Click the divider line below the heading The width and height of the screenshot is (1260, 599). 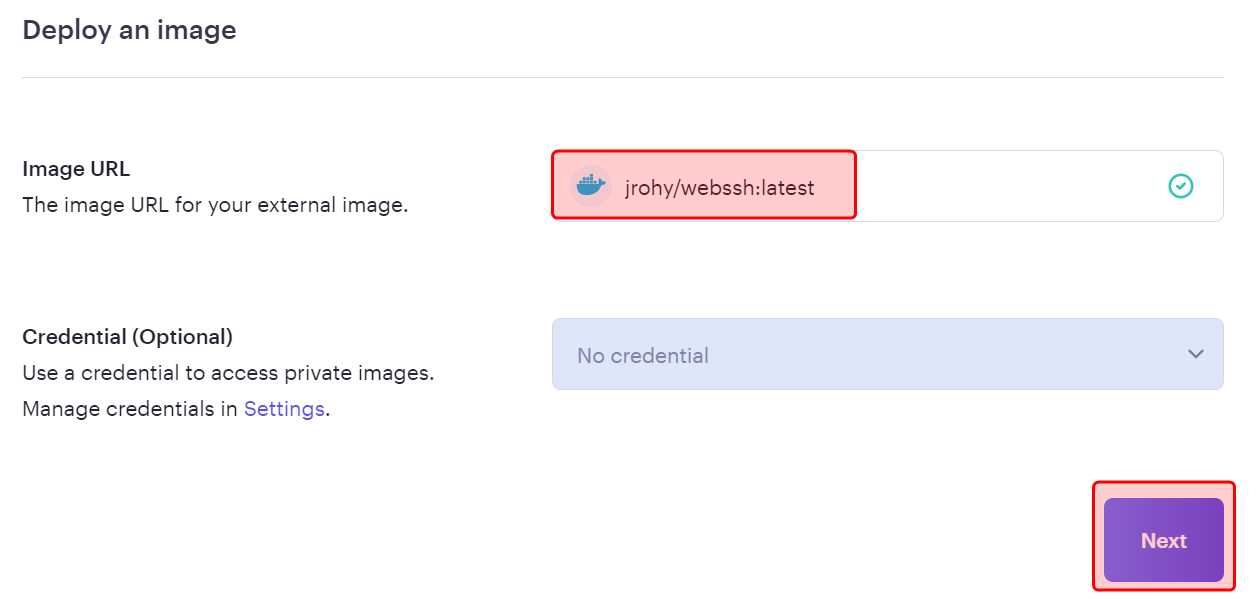pyautogui.click(x=622, y=77)
